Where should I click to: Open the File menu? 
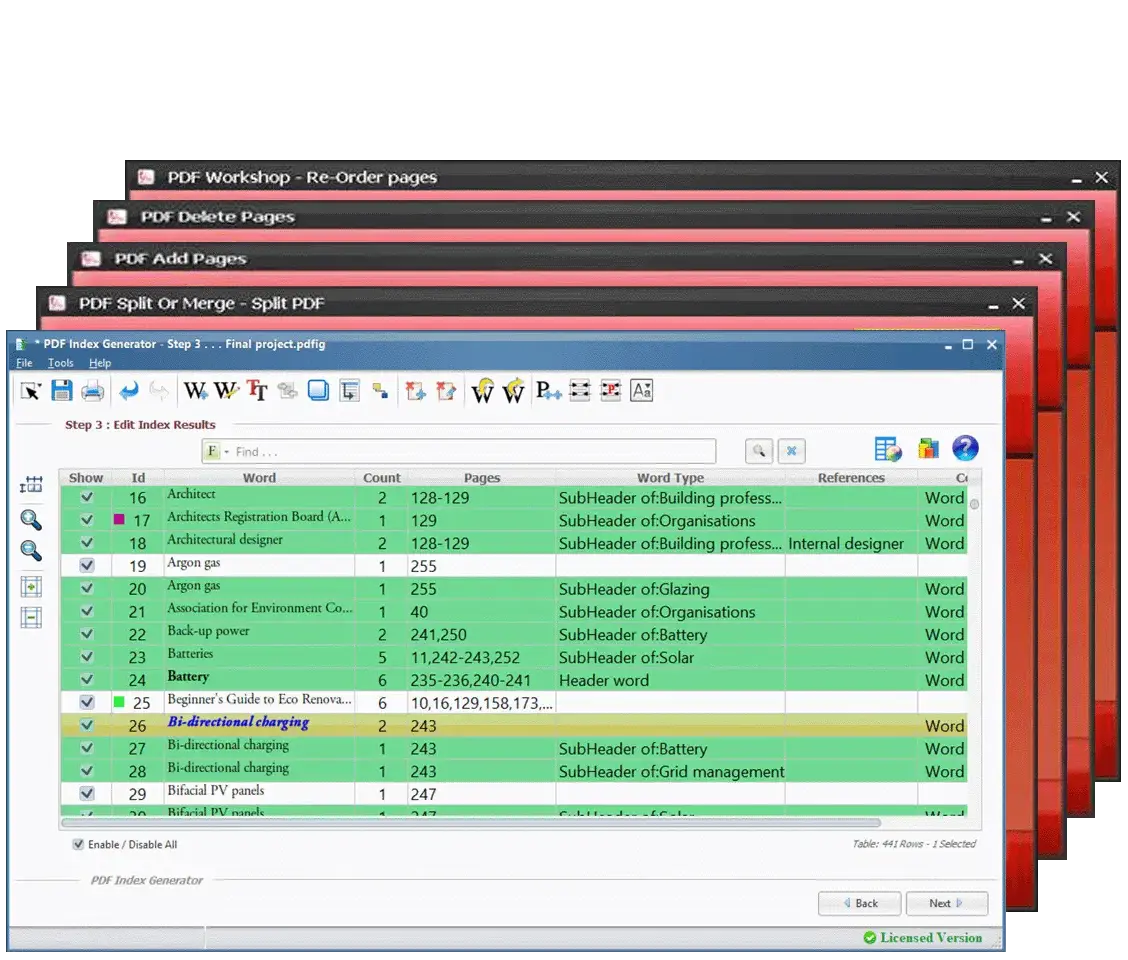(24, 363)
